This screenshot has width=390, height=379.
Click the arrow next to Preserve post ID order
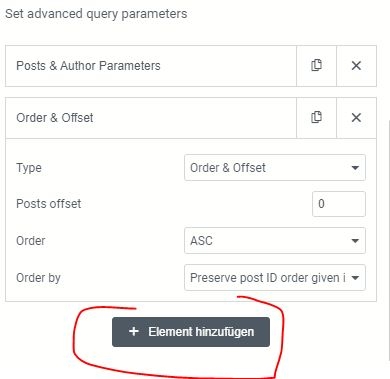click(x=355, y=278)
